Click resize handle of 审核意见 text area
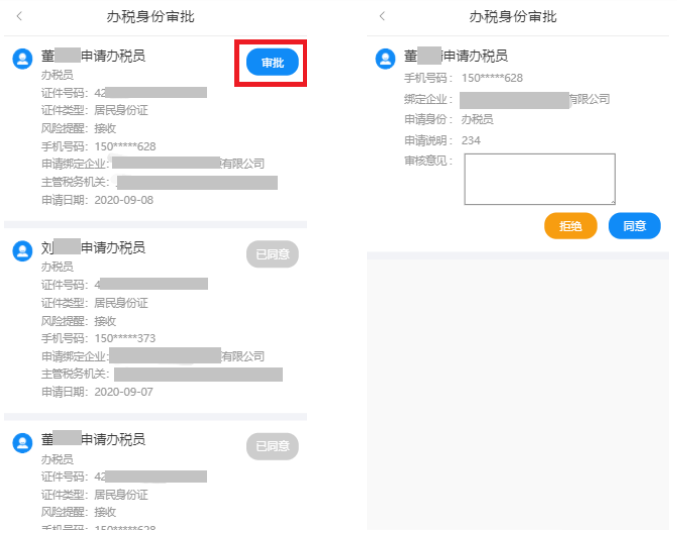Image resolution: width=677 pixels, height=542 pixels. tap(613, 202)
